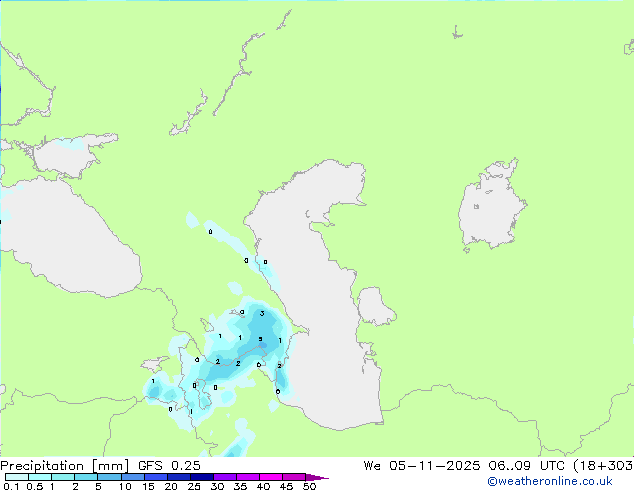Click the 15–20 mm legend color swatch
The height and width of the screenshot is (490, 634).
(155, 477)
